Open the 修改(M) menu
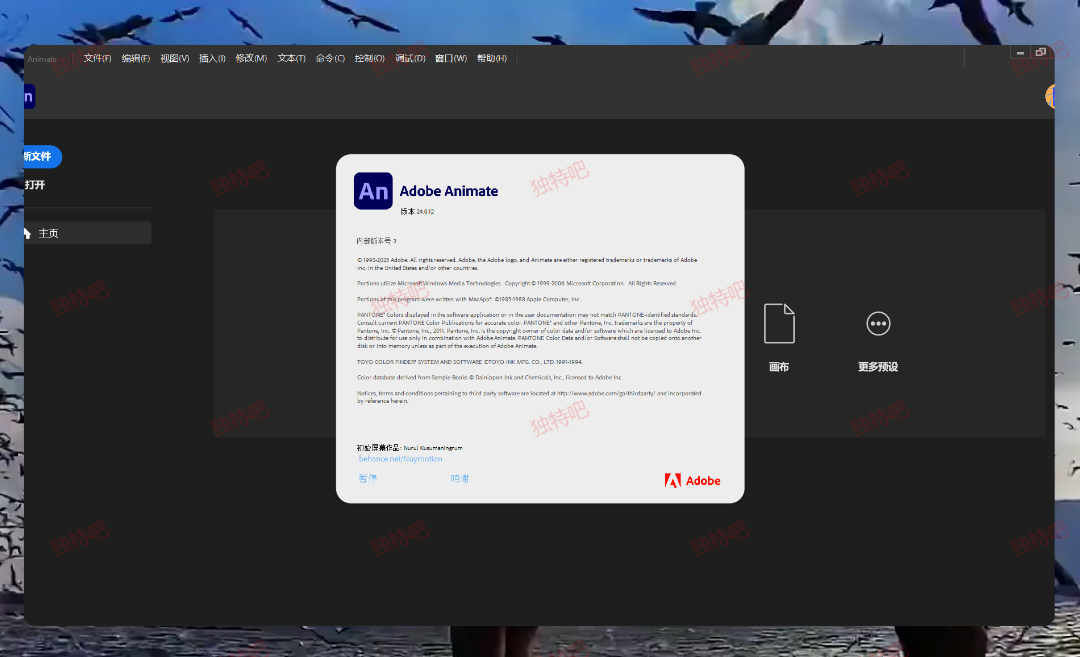 pyautogui.click(x=251, y=59)
